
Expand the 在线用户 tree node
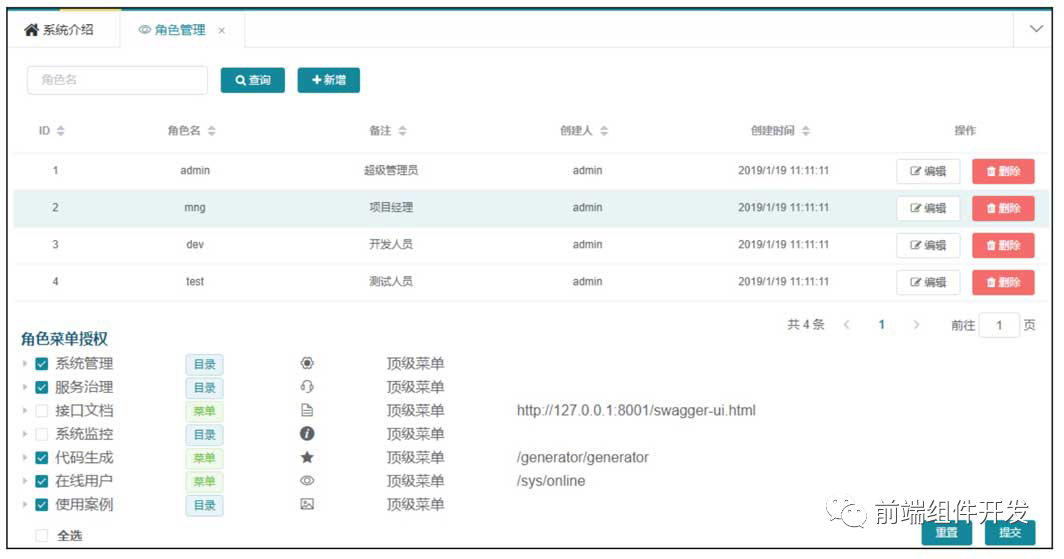click(24, 480)
